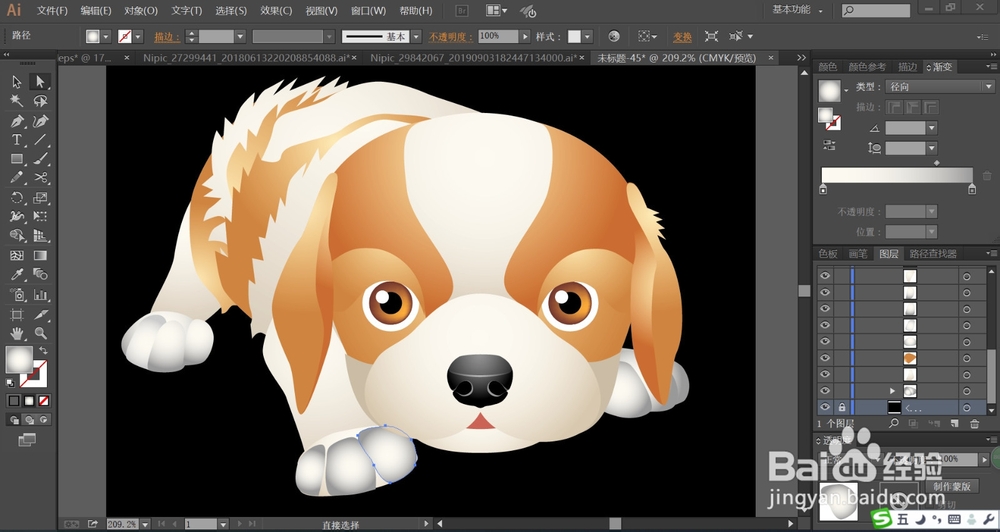The image size is (1000, 532).
Task: Select the Zoom magnifier tool
Action: 40,333
